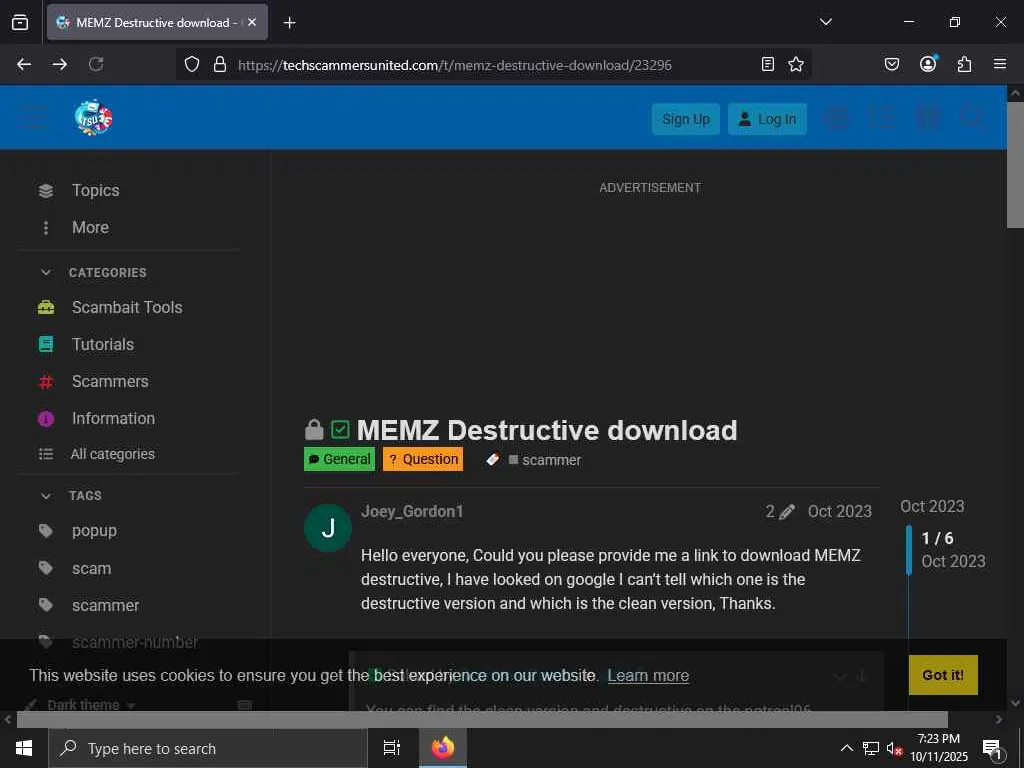
Task: Click the 1 / 6 timeline position
Action: pyautogui.click(x=937, y=538)
